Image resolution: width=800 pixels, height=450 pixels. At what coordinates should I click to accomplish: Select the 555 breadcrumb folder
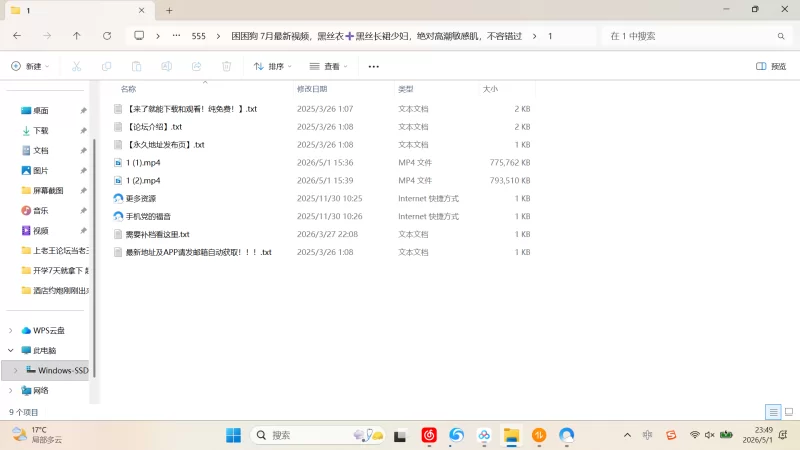[x=198, y=36]
